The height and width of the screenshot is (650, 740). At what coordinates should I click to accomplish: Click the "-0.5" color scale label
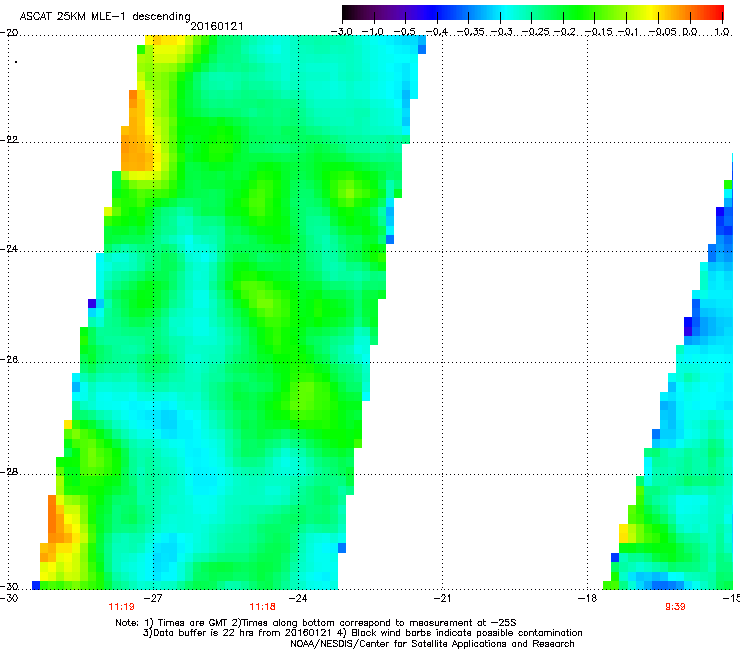pyautogui.click(x=404, y=32)
